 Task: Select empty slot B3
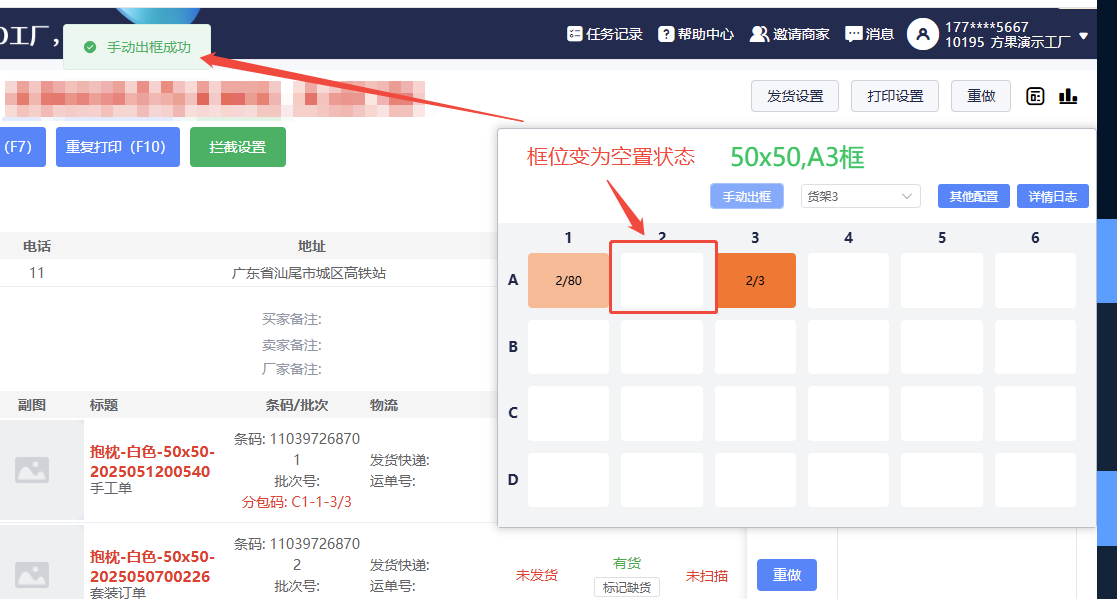(x=755, y=347)
